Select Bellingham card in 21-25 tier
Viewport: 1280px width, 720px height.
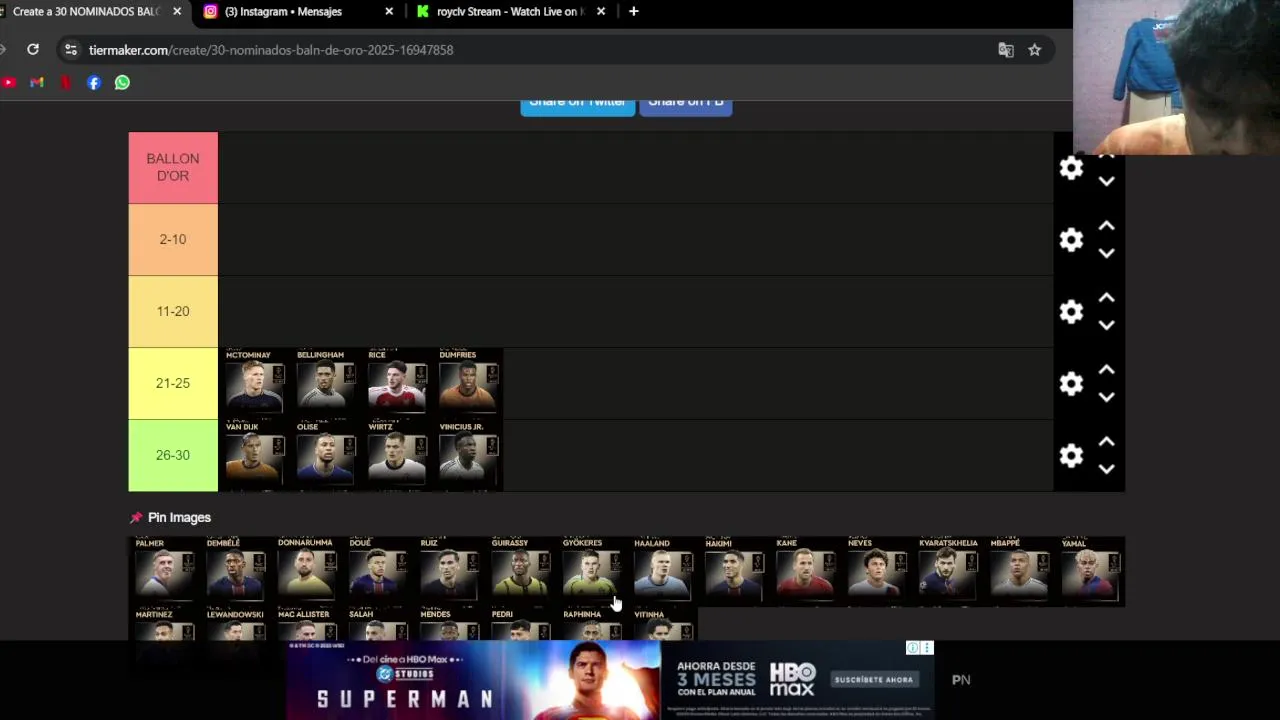point(325,384)
